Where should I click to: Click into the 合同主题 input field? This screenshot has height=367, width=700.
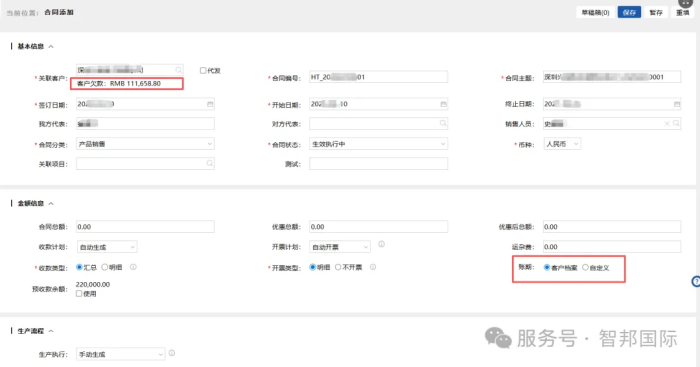coord(612,77)
